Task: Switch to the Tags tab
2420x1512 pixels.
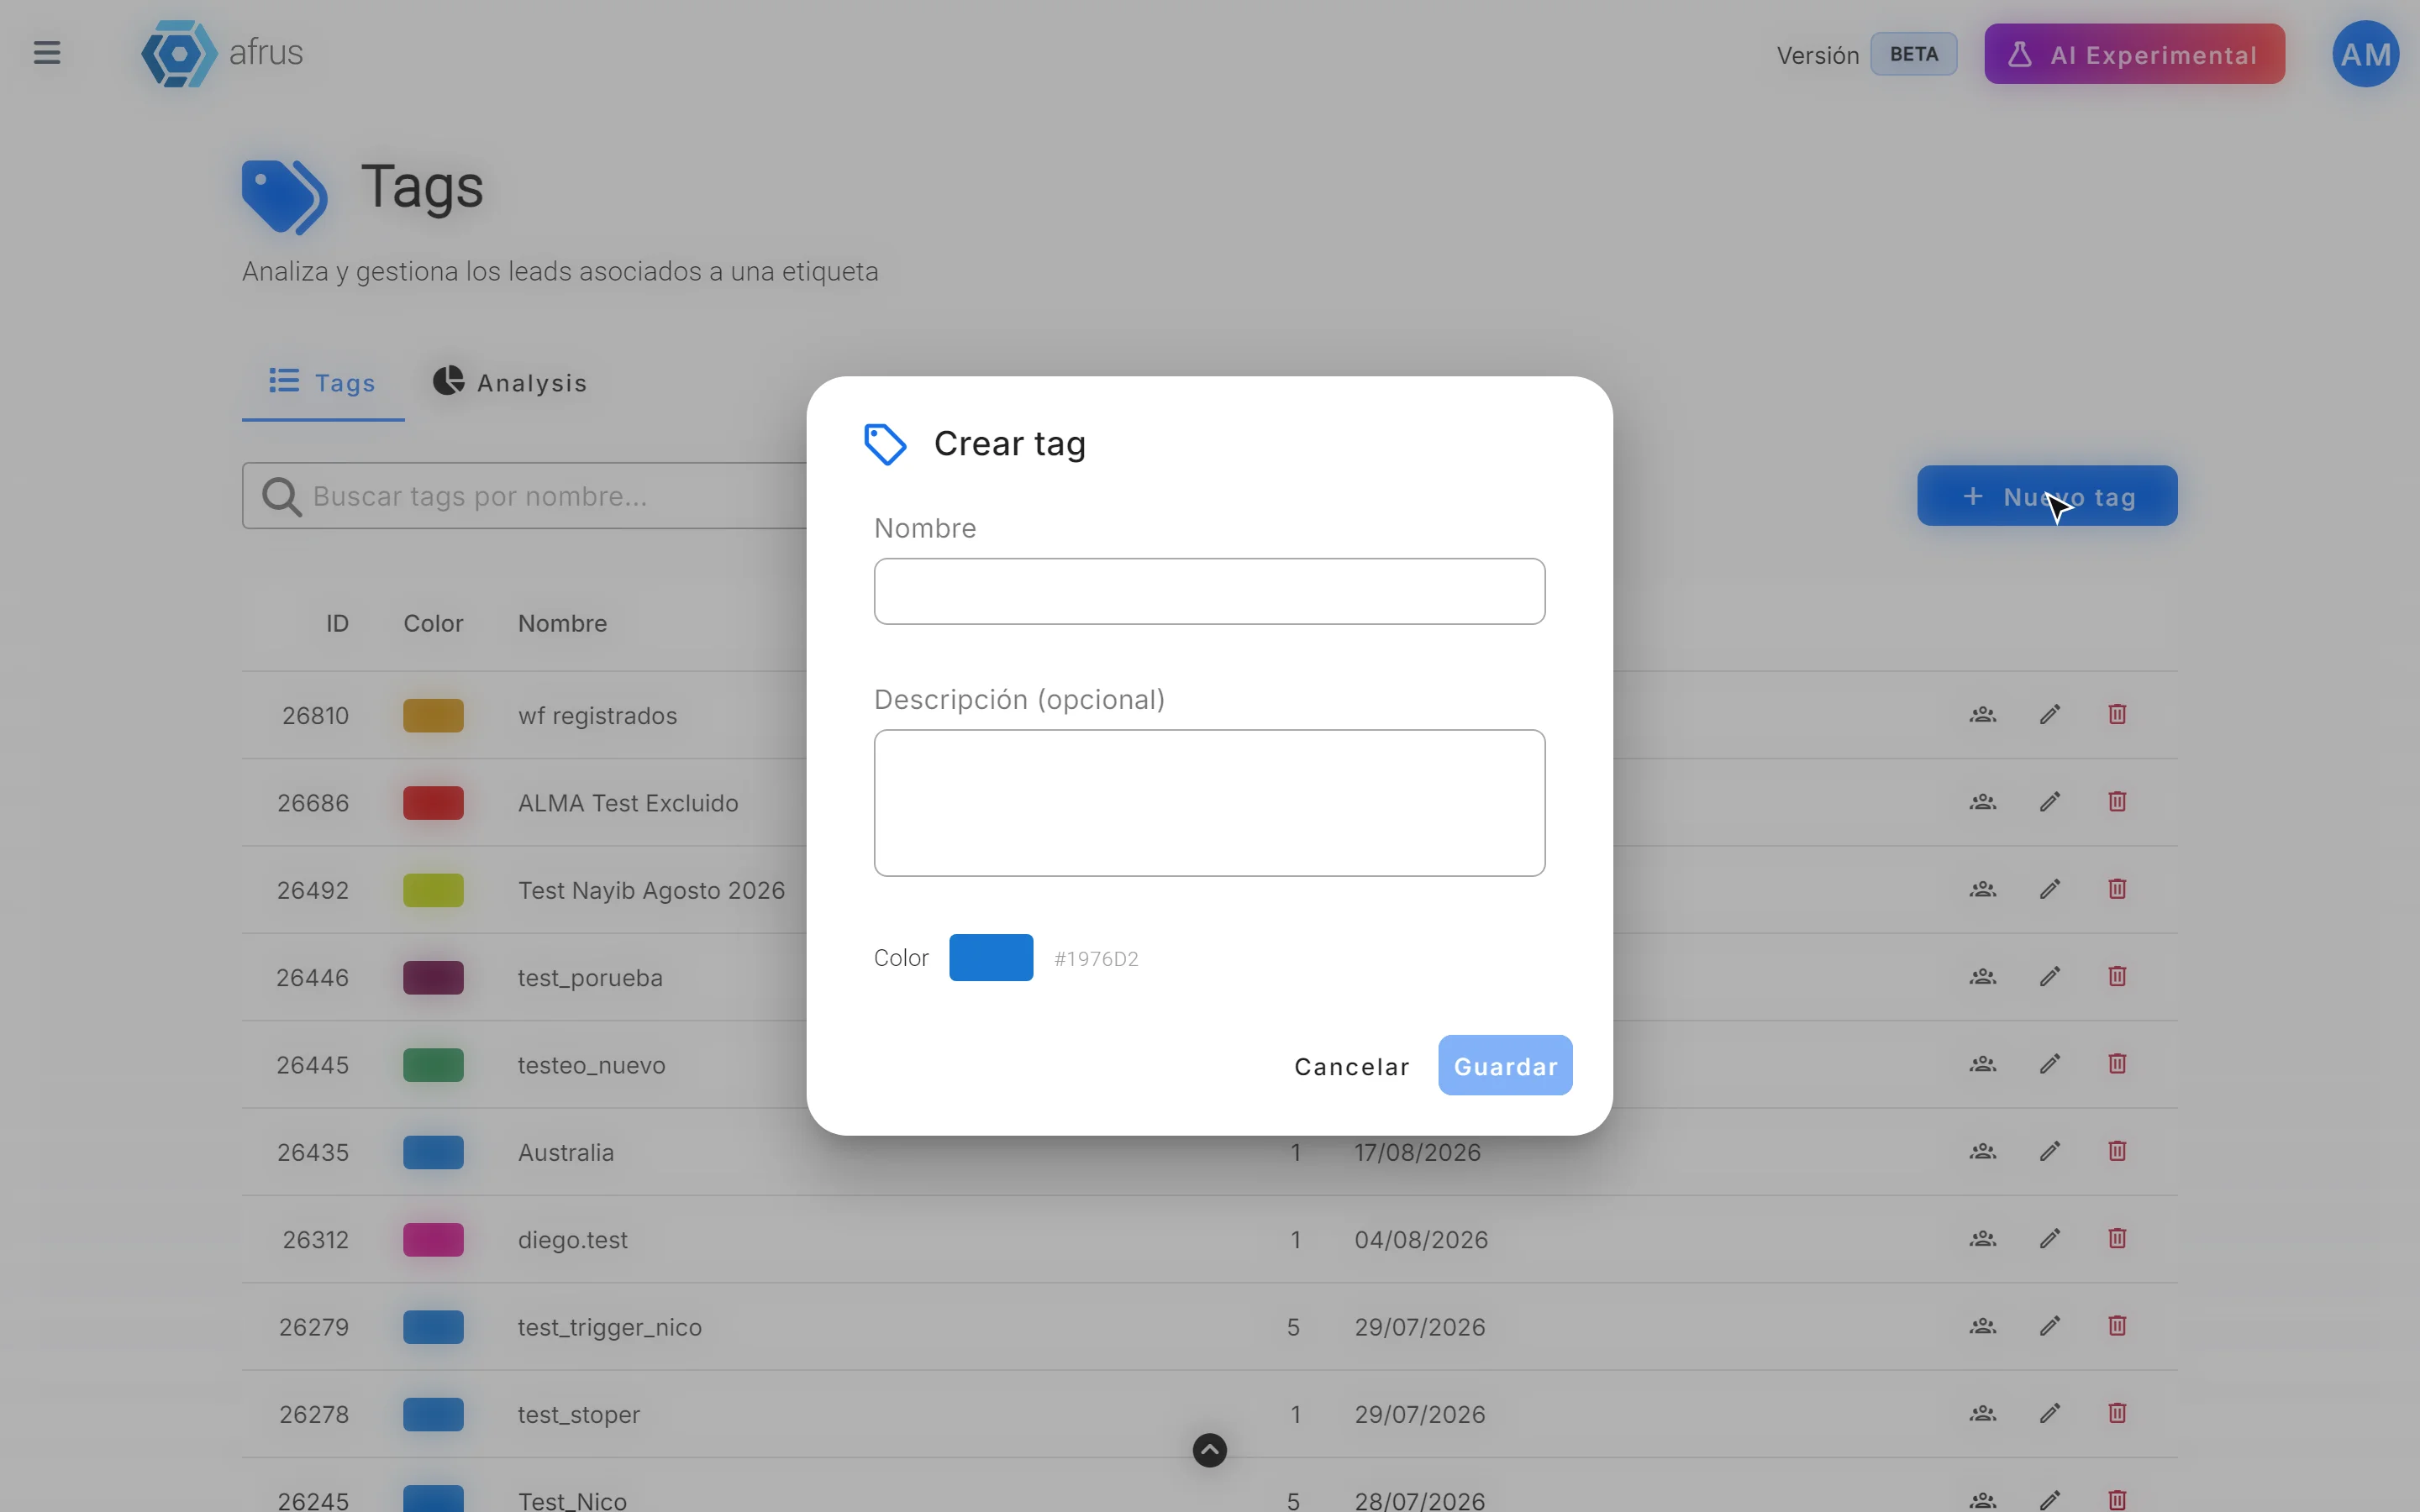Action: pos(322,383)
